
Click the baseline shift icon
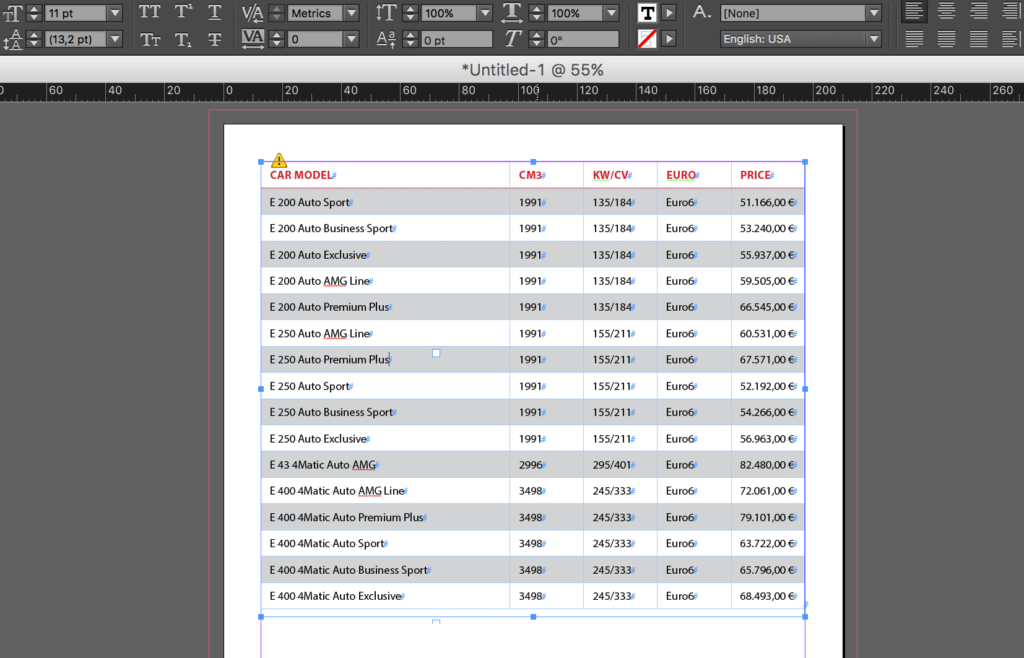coord(386,40)
